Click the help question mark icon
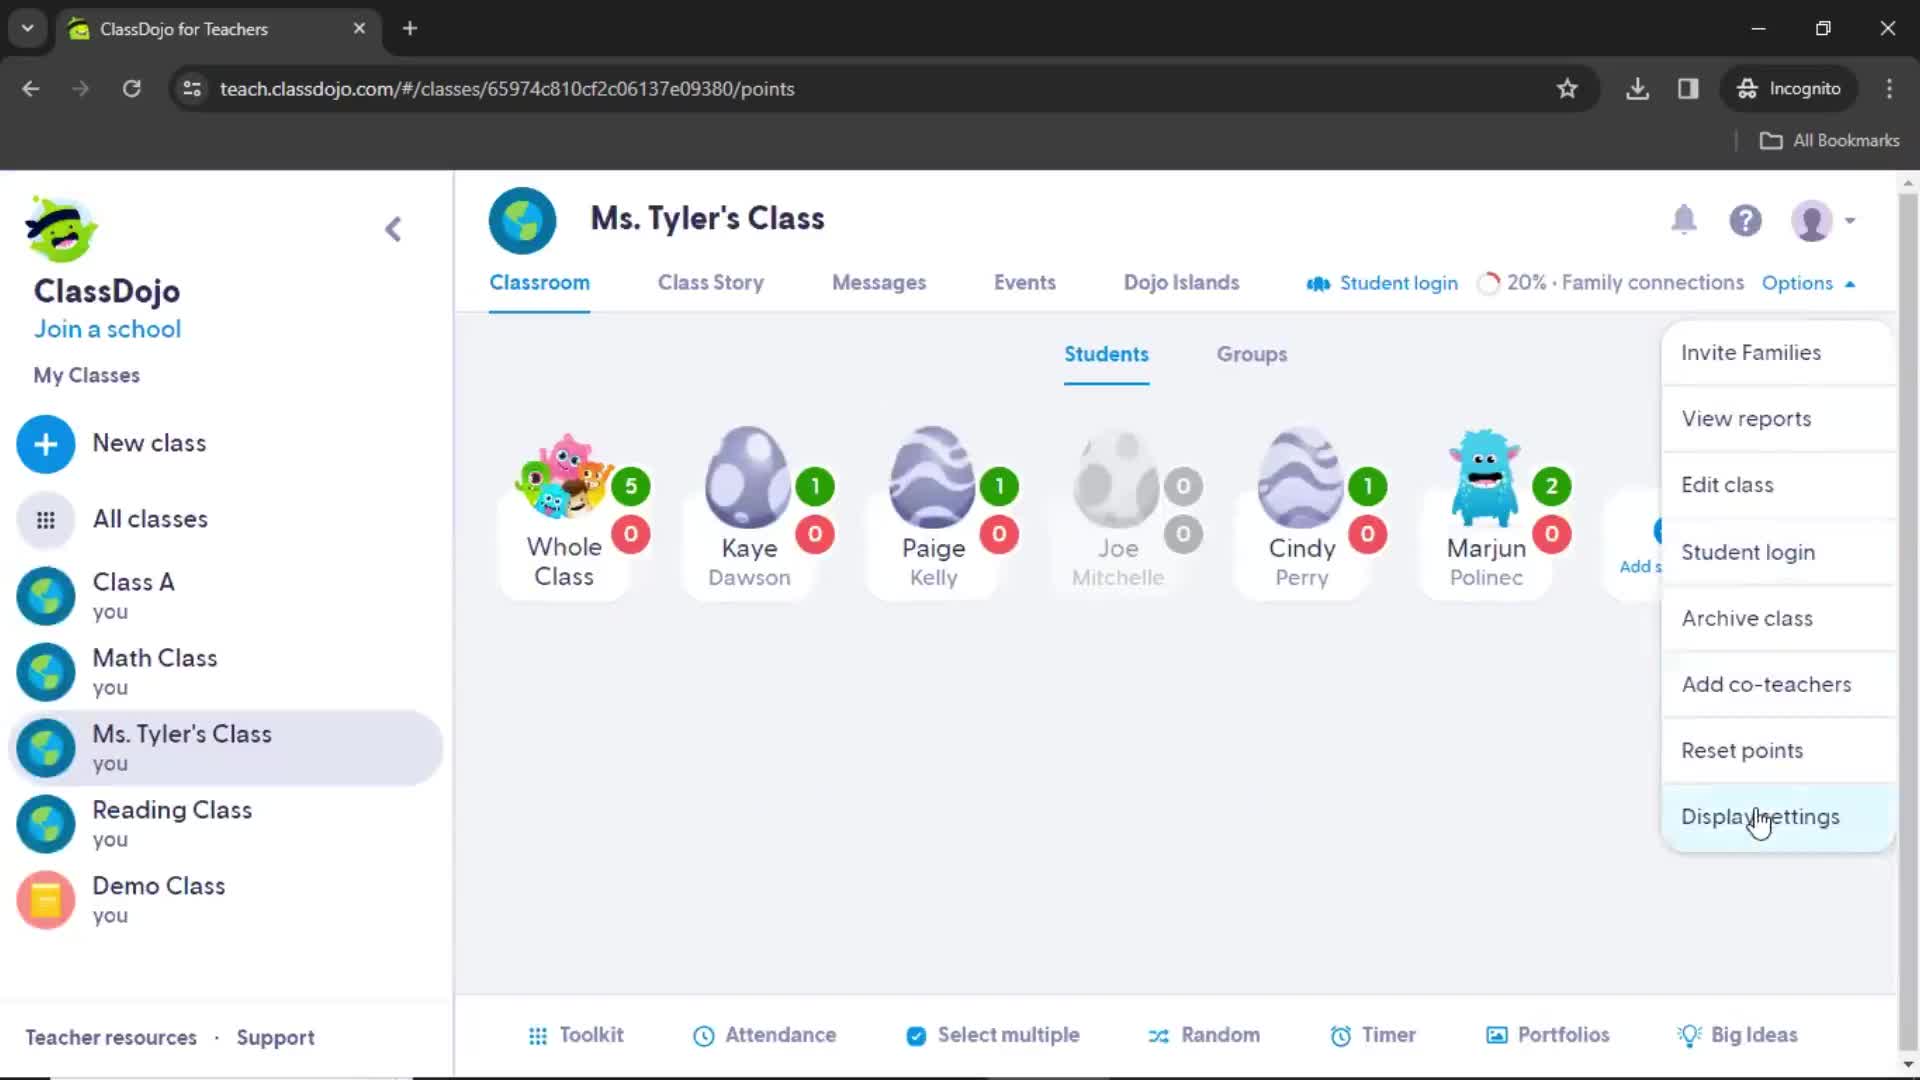Viewport: 1920px width, 1080px height. [x=1745, y=219]
